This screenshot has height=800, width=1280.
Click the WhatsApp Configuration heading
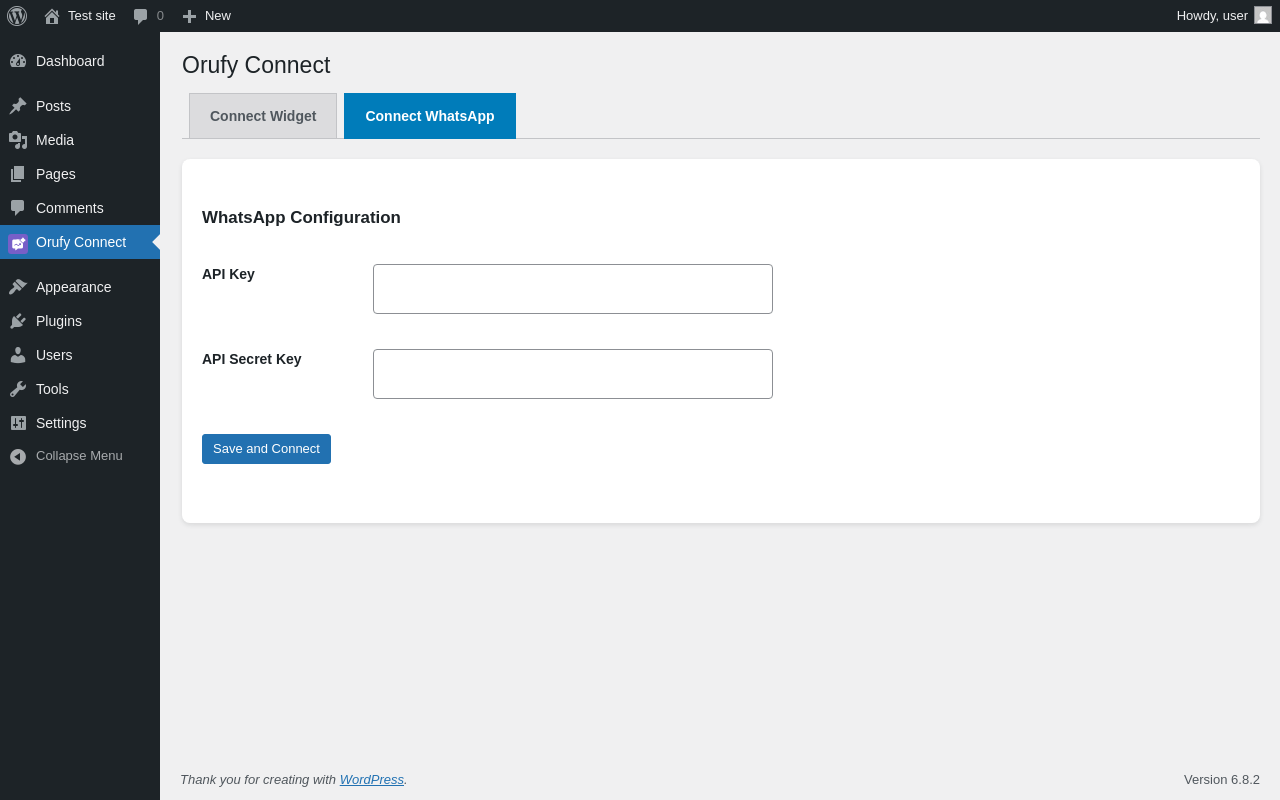301,218
